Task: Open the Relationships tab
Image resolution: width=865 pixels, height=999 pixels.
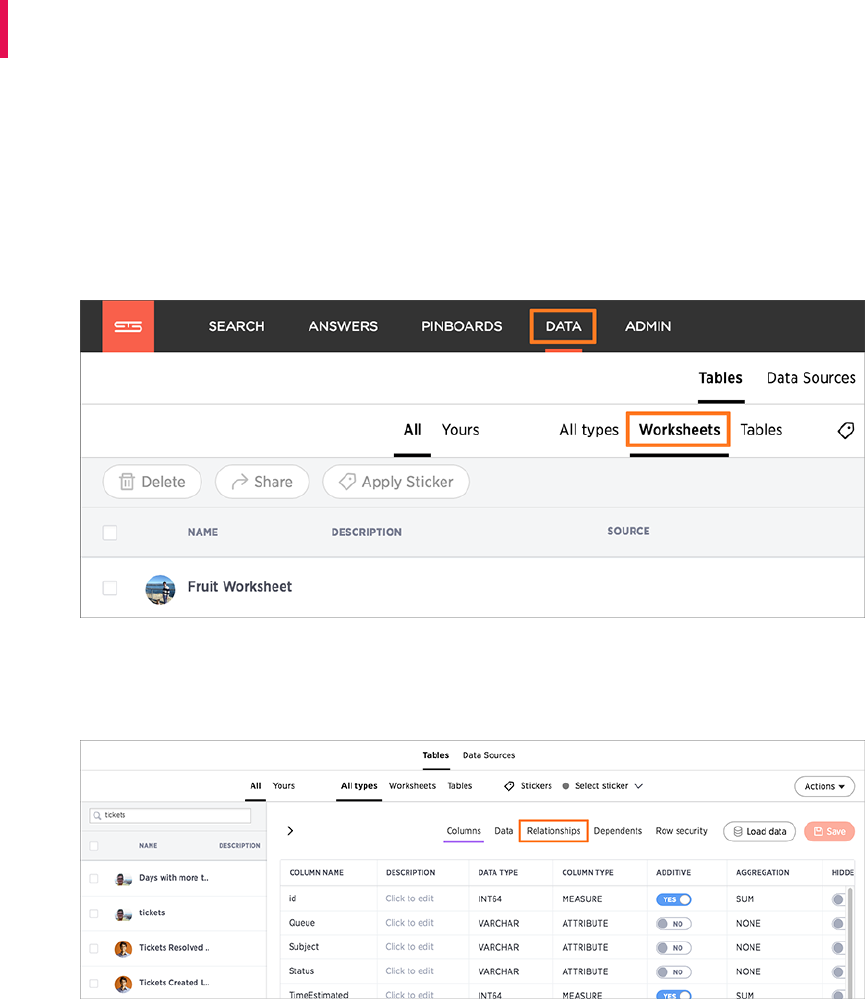Action: pos(554,831)
